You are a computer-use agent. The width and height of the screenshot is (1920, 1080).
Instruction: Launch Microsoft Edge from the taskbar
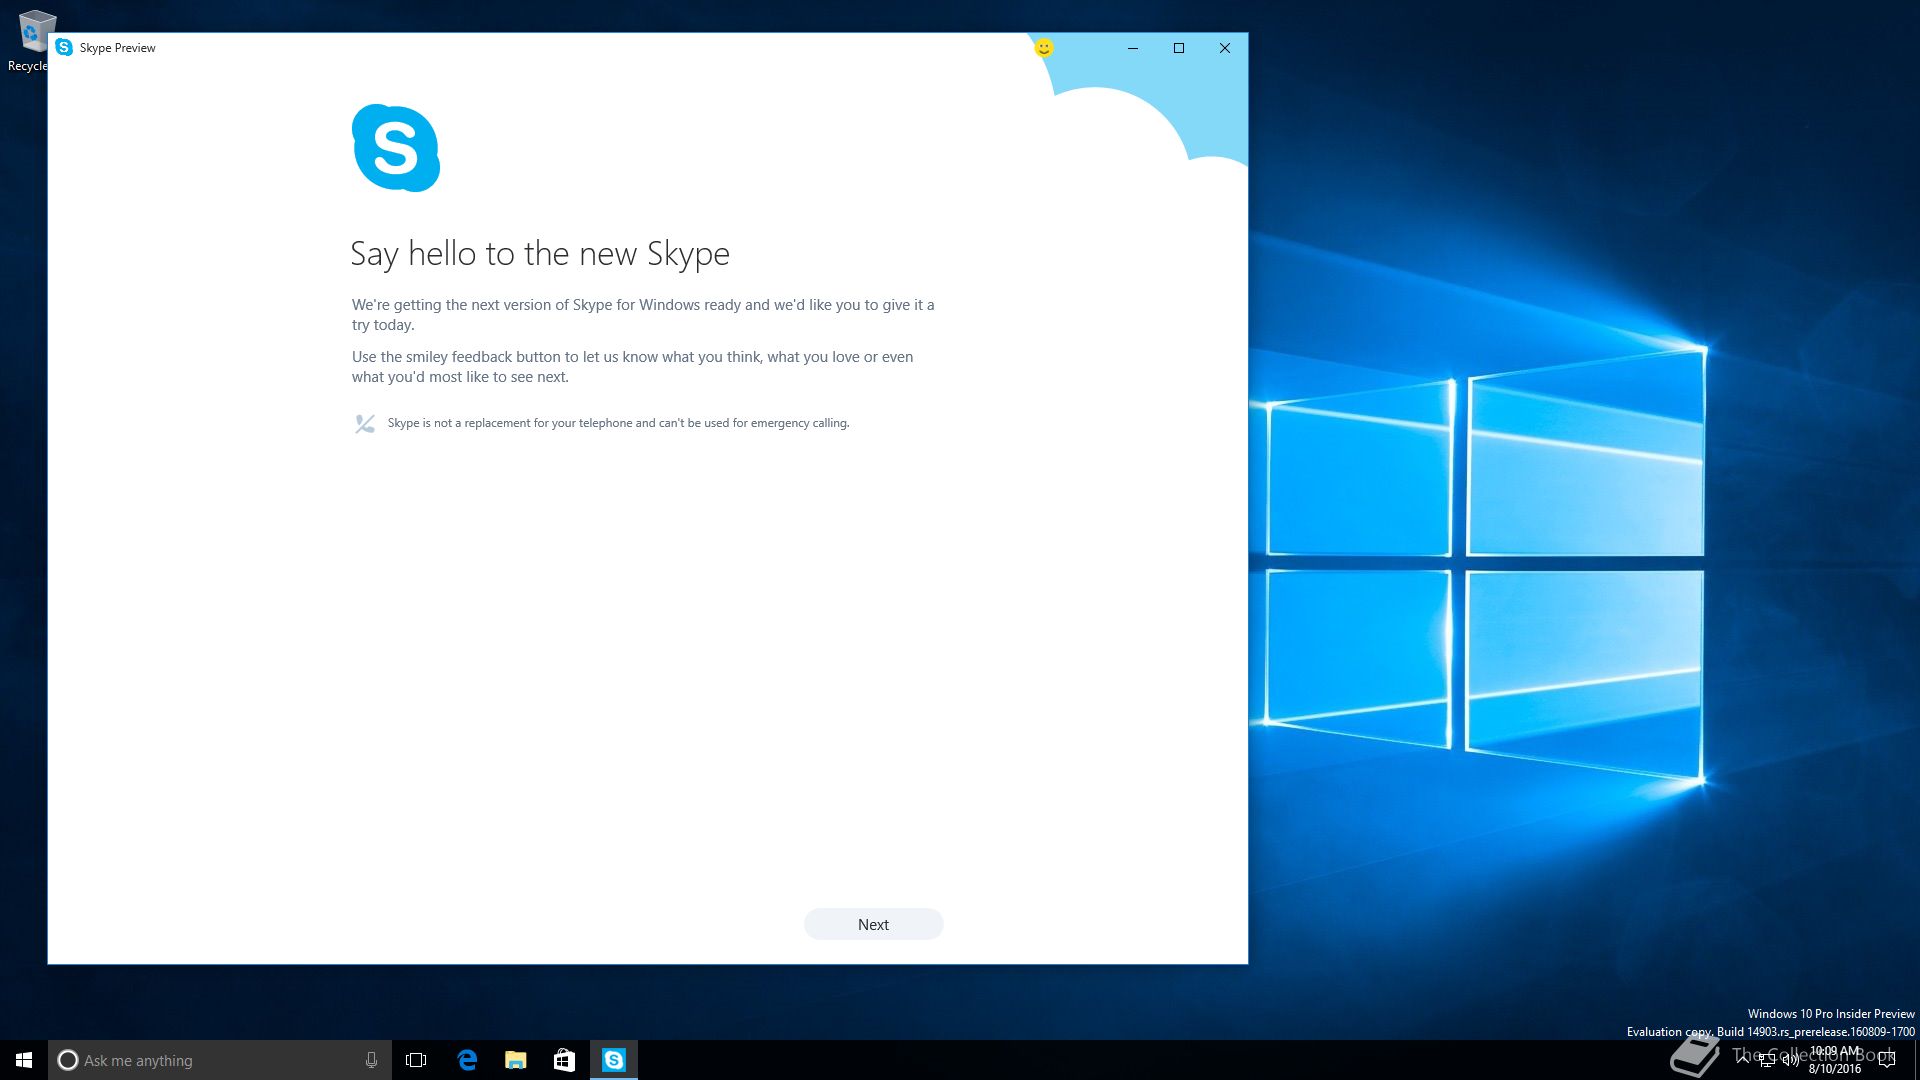[467, 1060]
